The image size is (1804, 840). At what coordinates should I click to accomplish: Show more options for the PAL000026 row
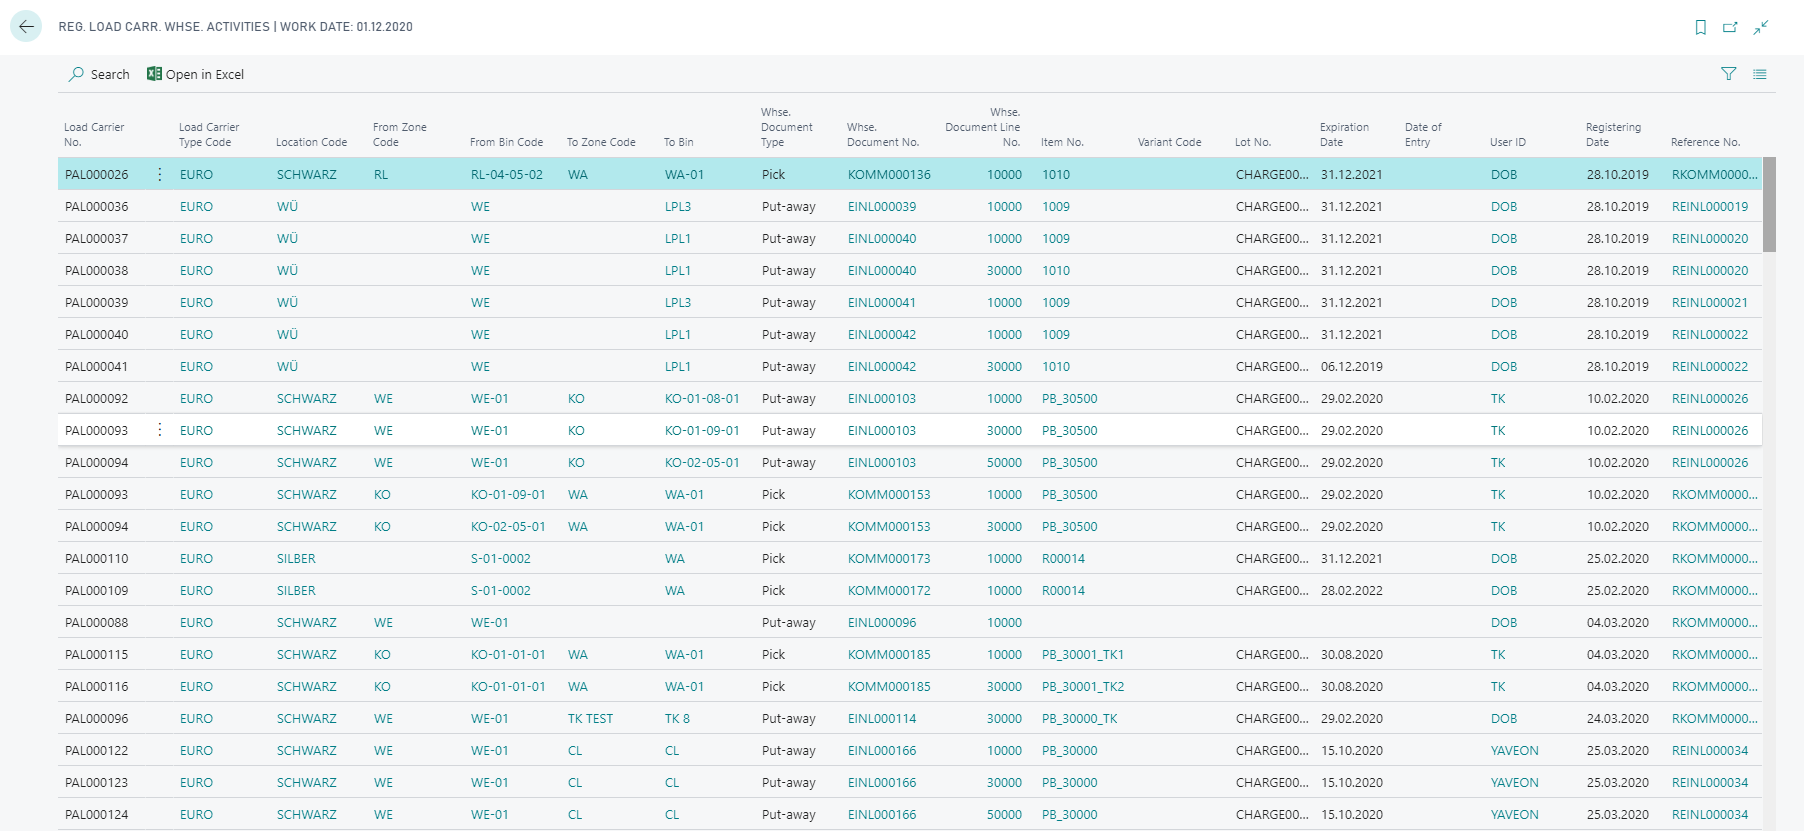pyautogui.click(x=160, y=174)
